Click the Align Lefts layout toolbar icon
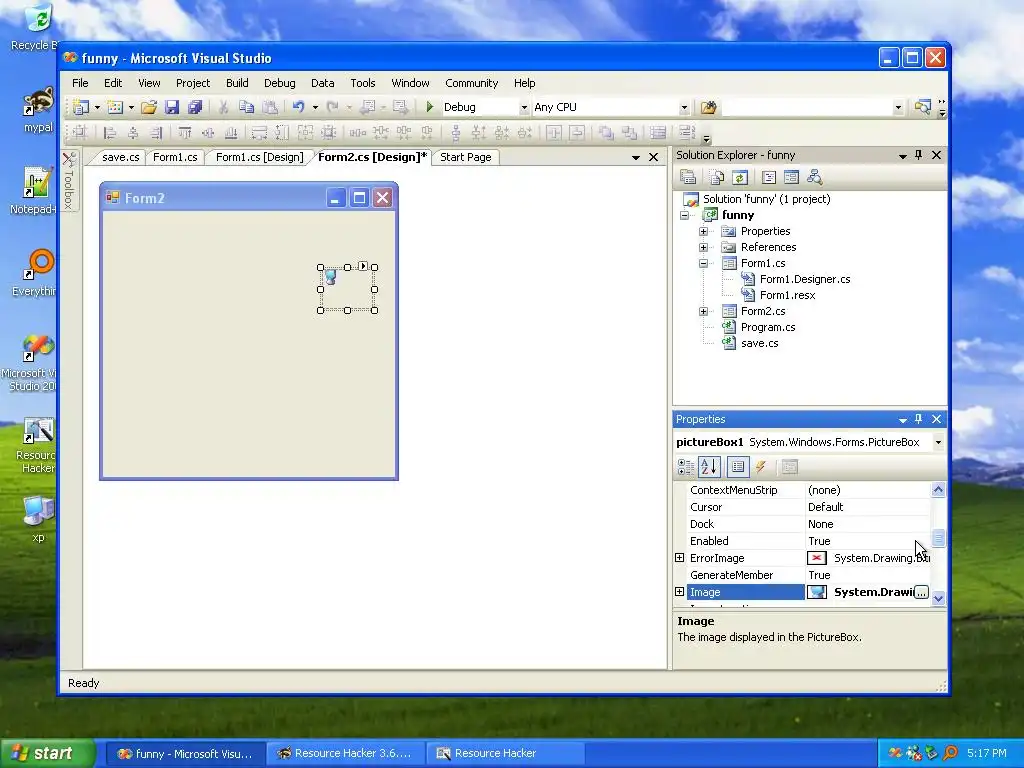 [110, 133]
